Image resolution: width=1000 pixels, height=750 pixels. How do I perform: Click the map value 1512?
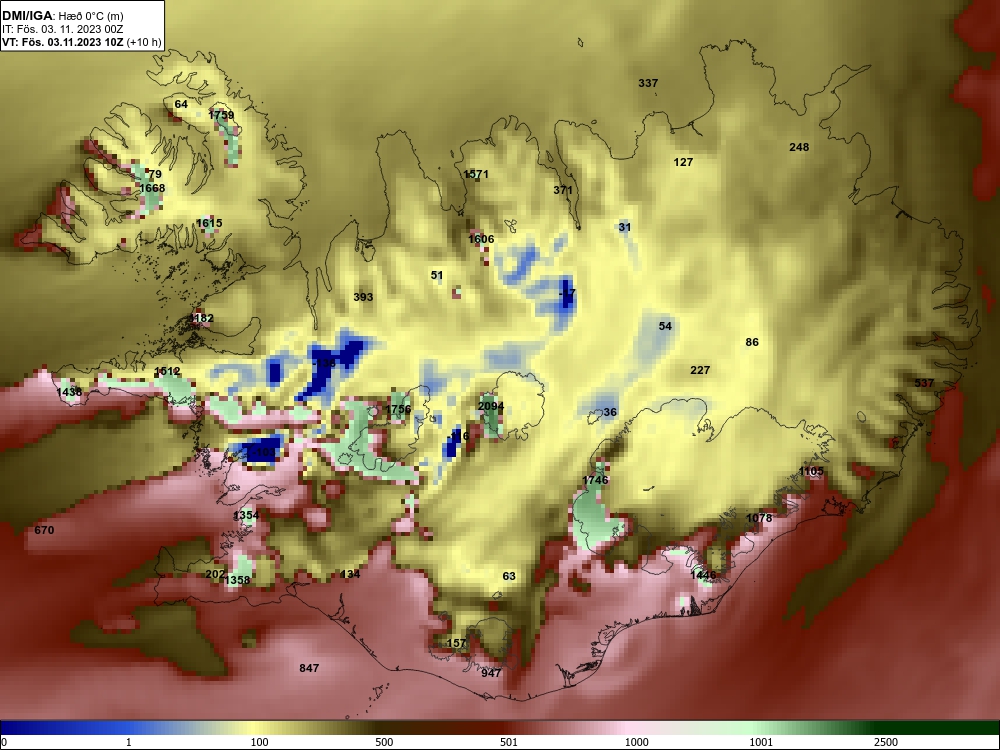[x=167, y=371]
